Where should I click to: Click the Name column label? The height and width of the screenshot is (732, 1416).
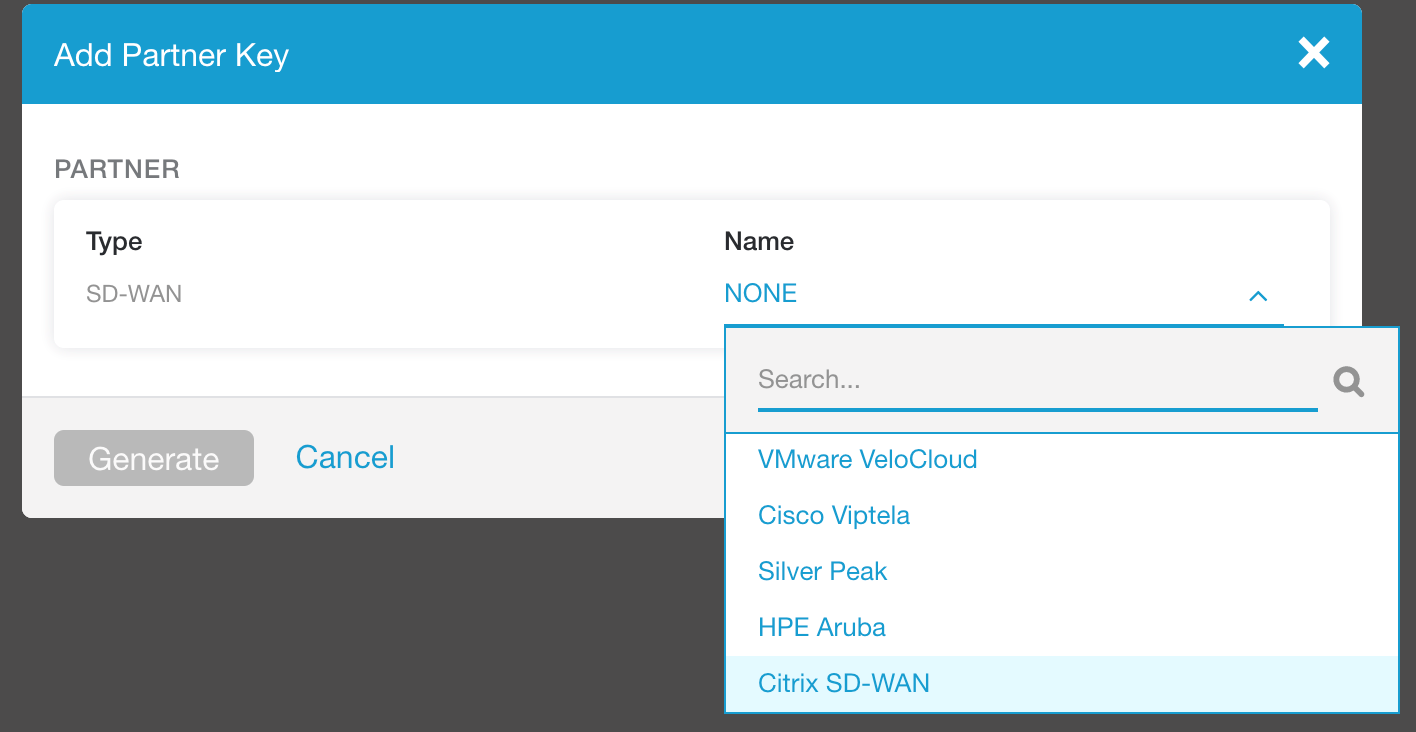759,241
